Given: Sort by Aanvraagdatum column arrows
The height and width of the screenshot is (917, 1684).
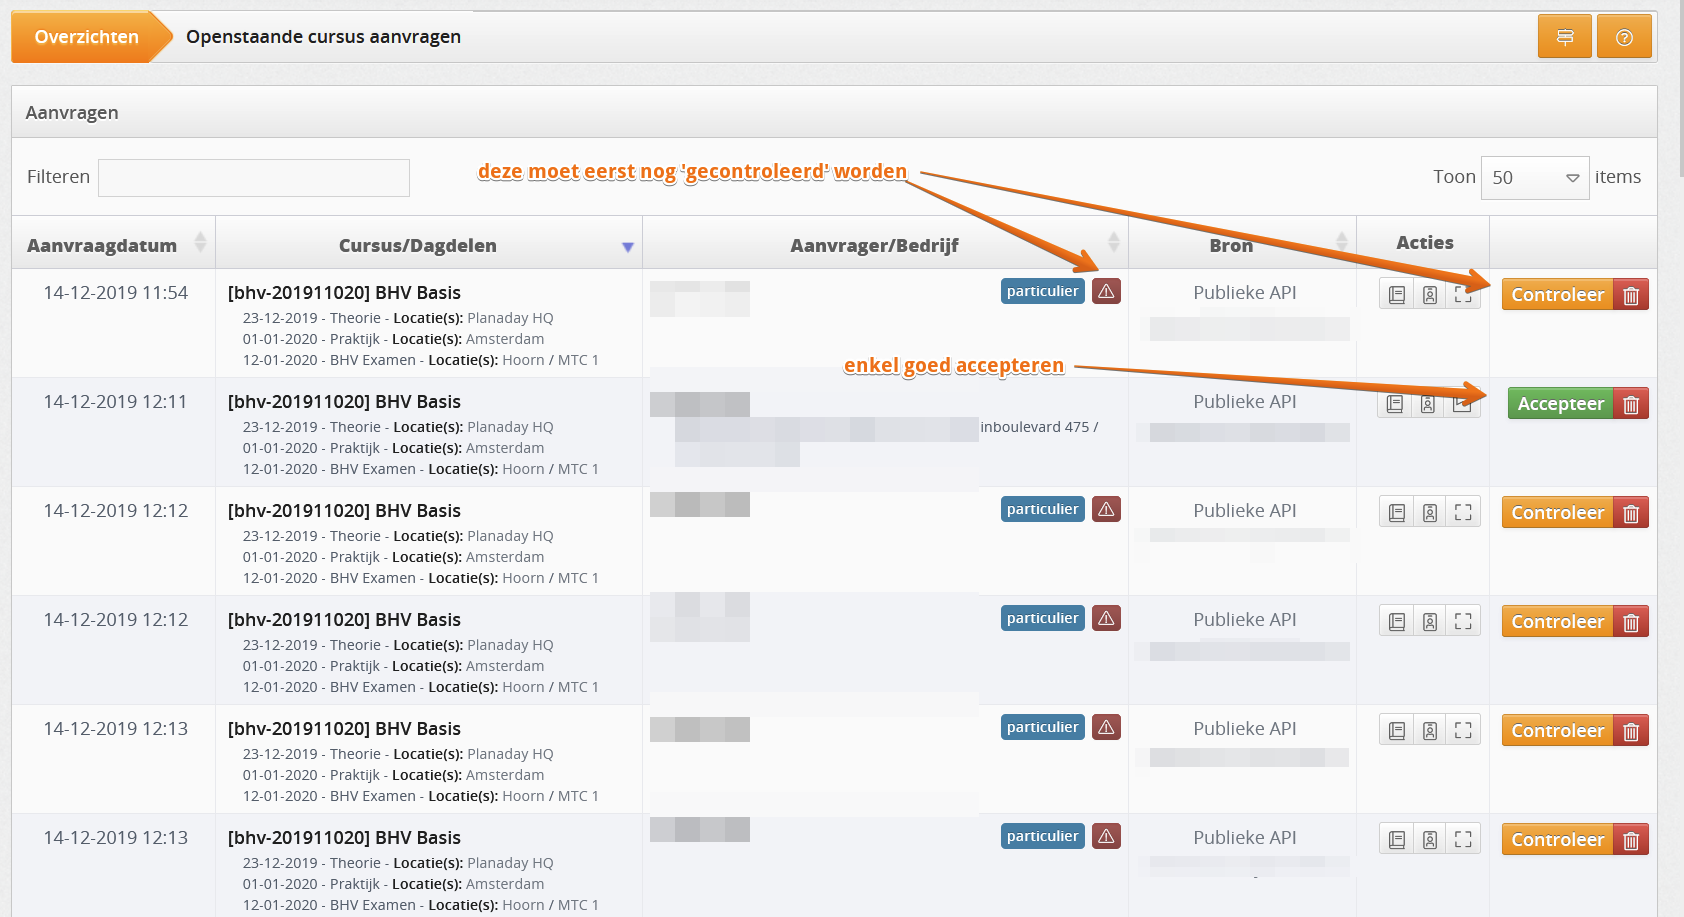Looking at the screenshot, I should point(200,243).
